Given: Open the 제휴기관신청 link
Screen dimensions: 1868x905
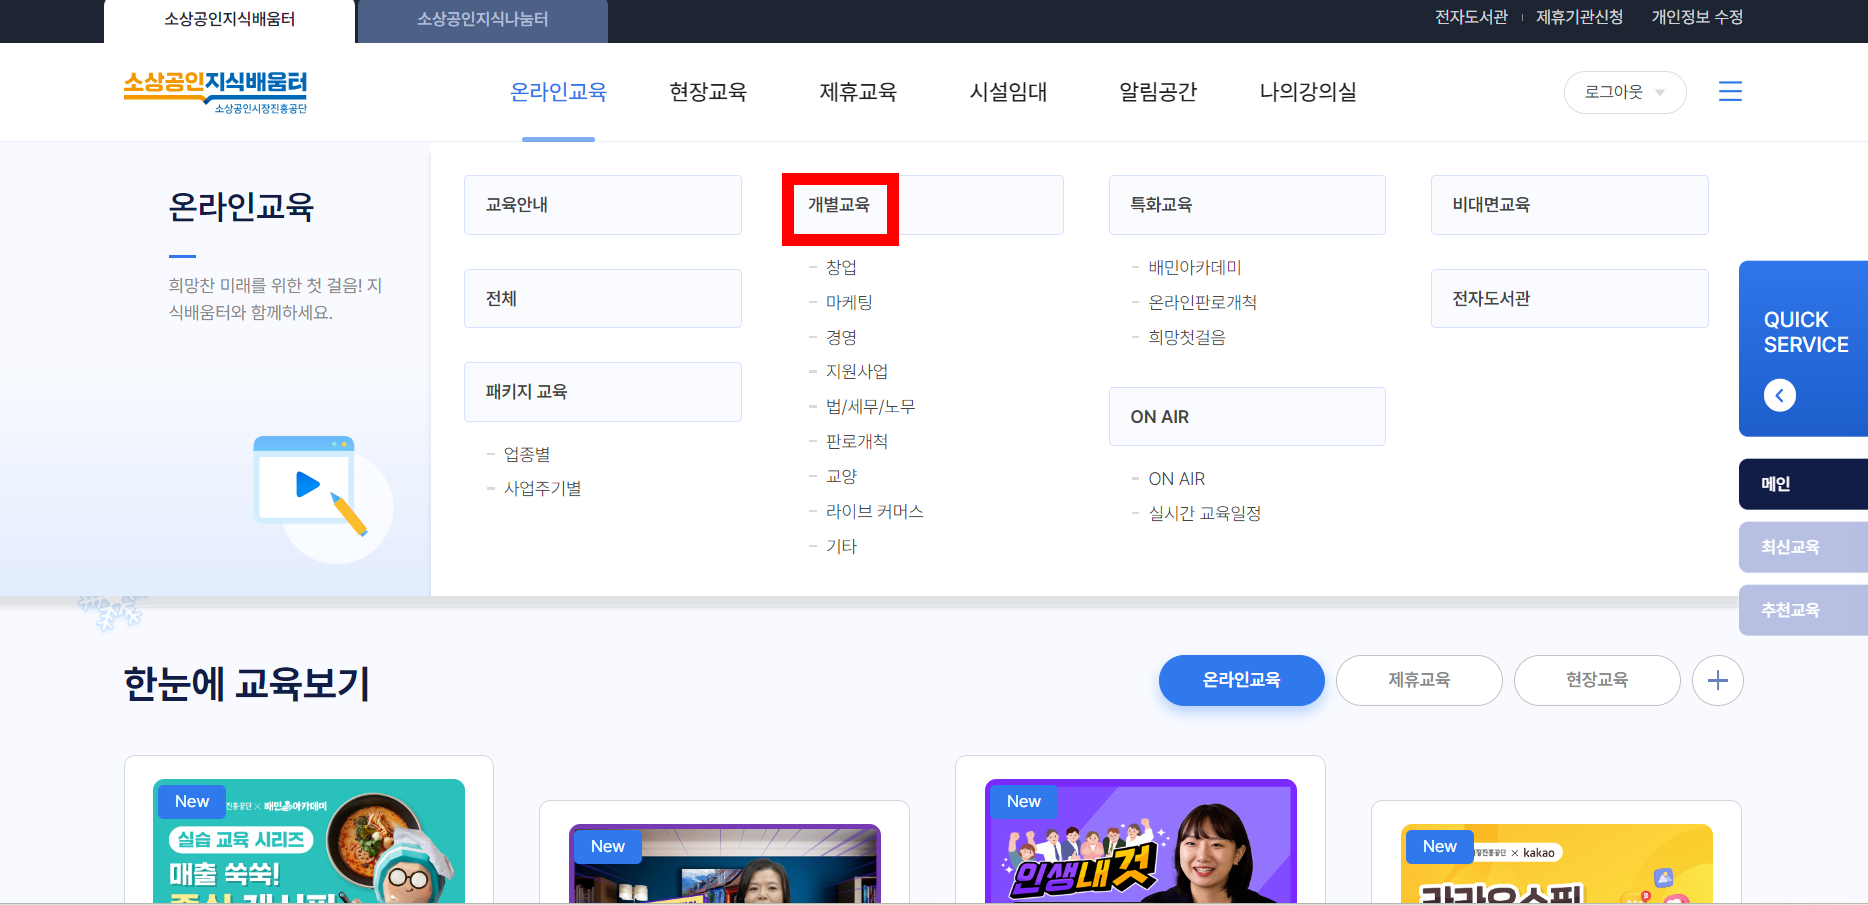Looking at the screenshot, I should point(1579,17).
